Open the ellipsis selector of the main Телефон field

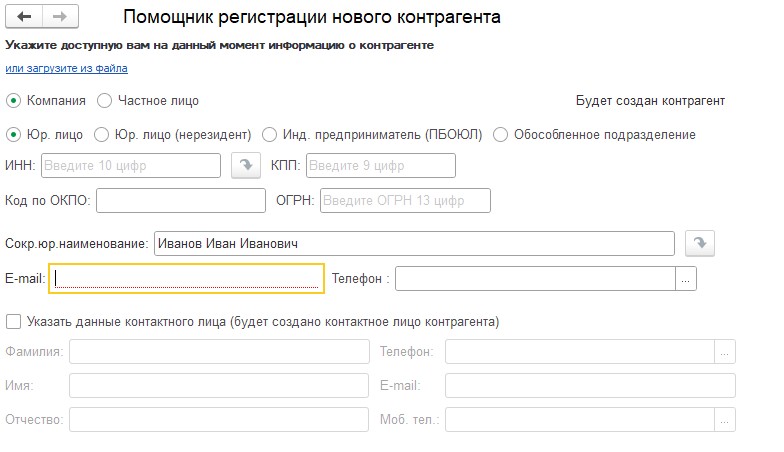686,278
